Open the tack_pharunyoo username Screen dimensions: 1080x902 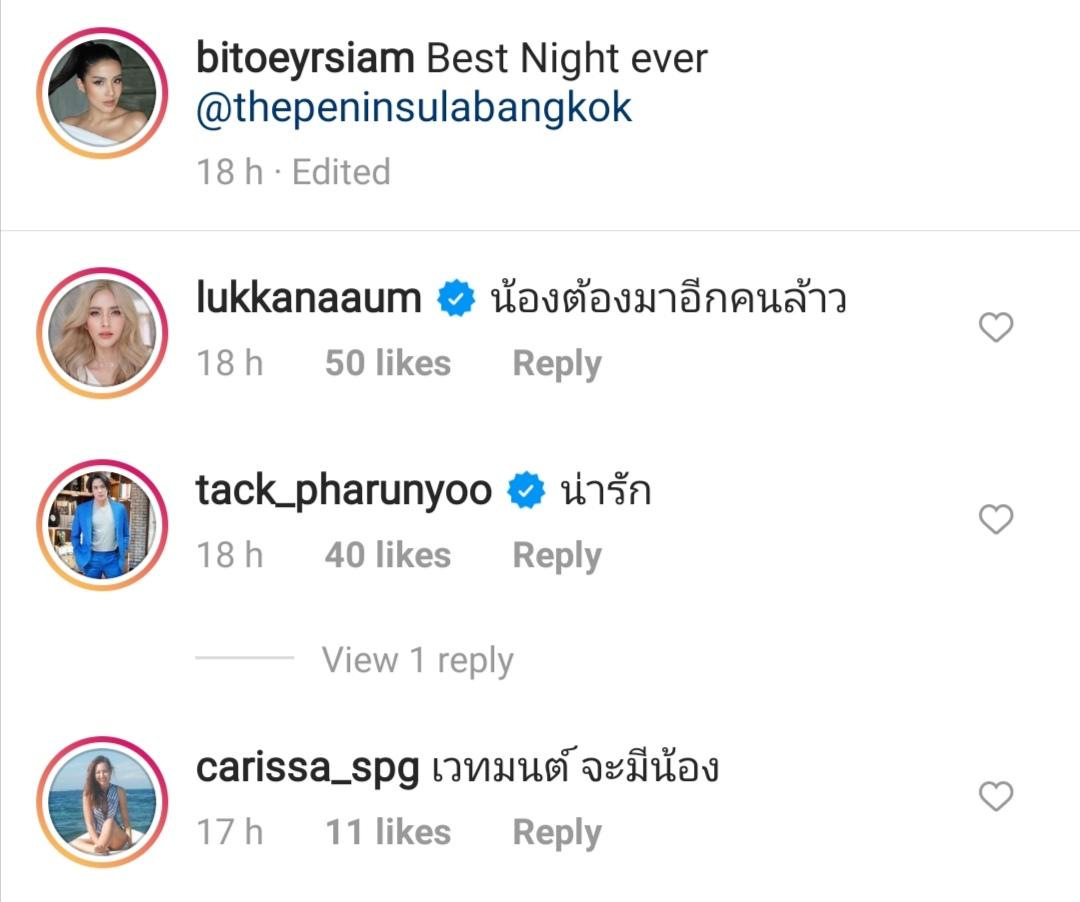(x=344, y=492)
